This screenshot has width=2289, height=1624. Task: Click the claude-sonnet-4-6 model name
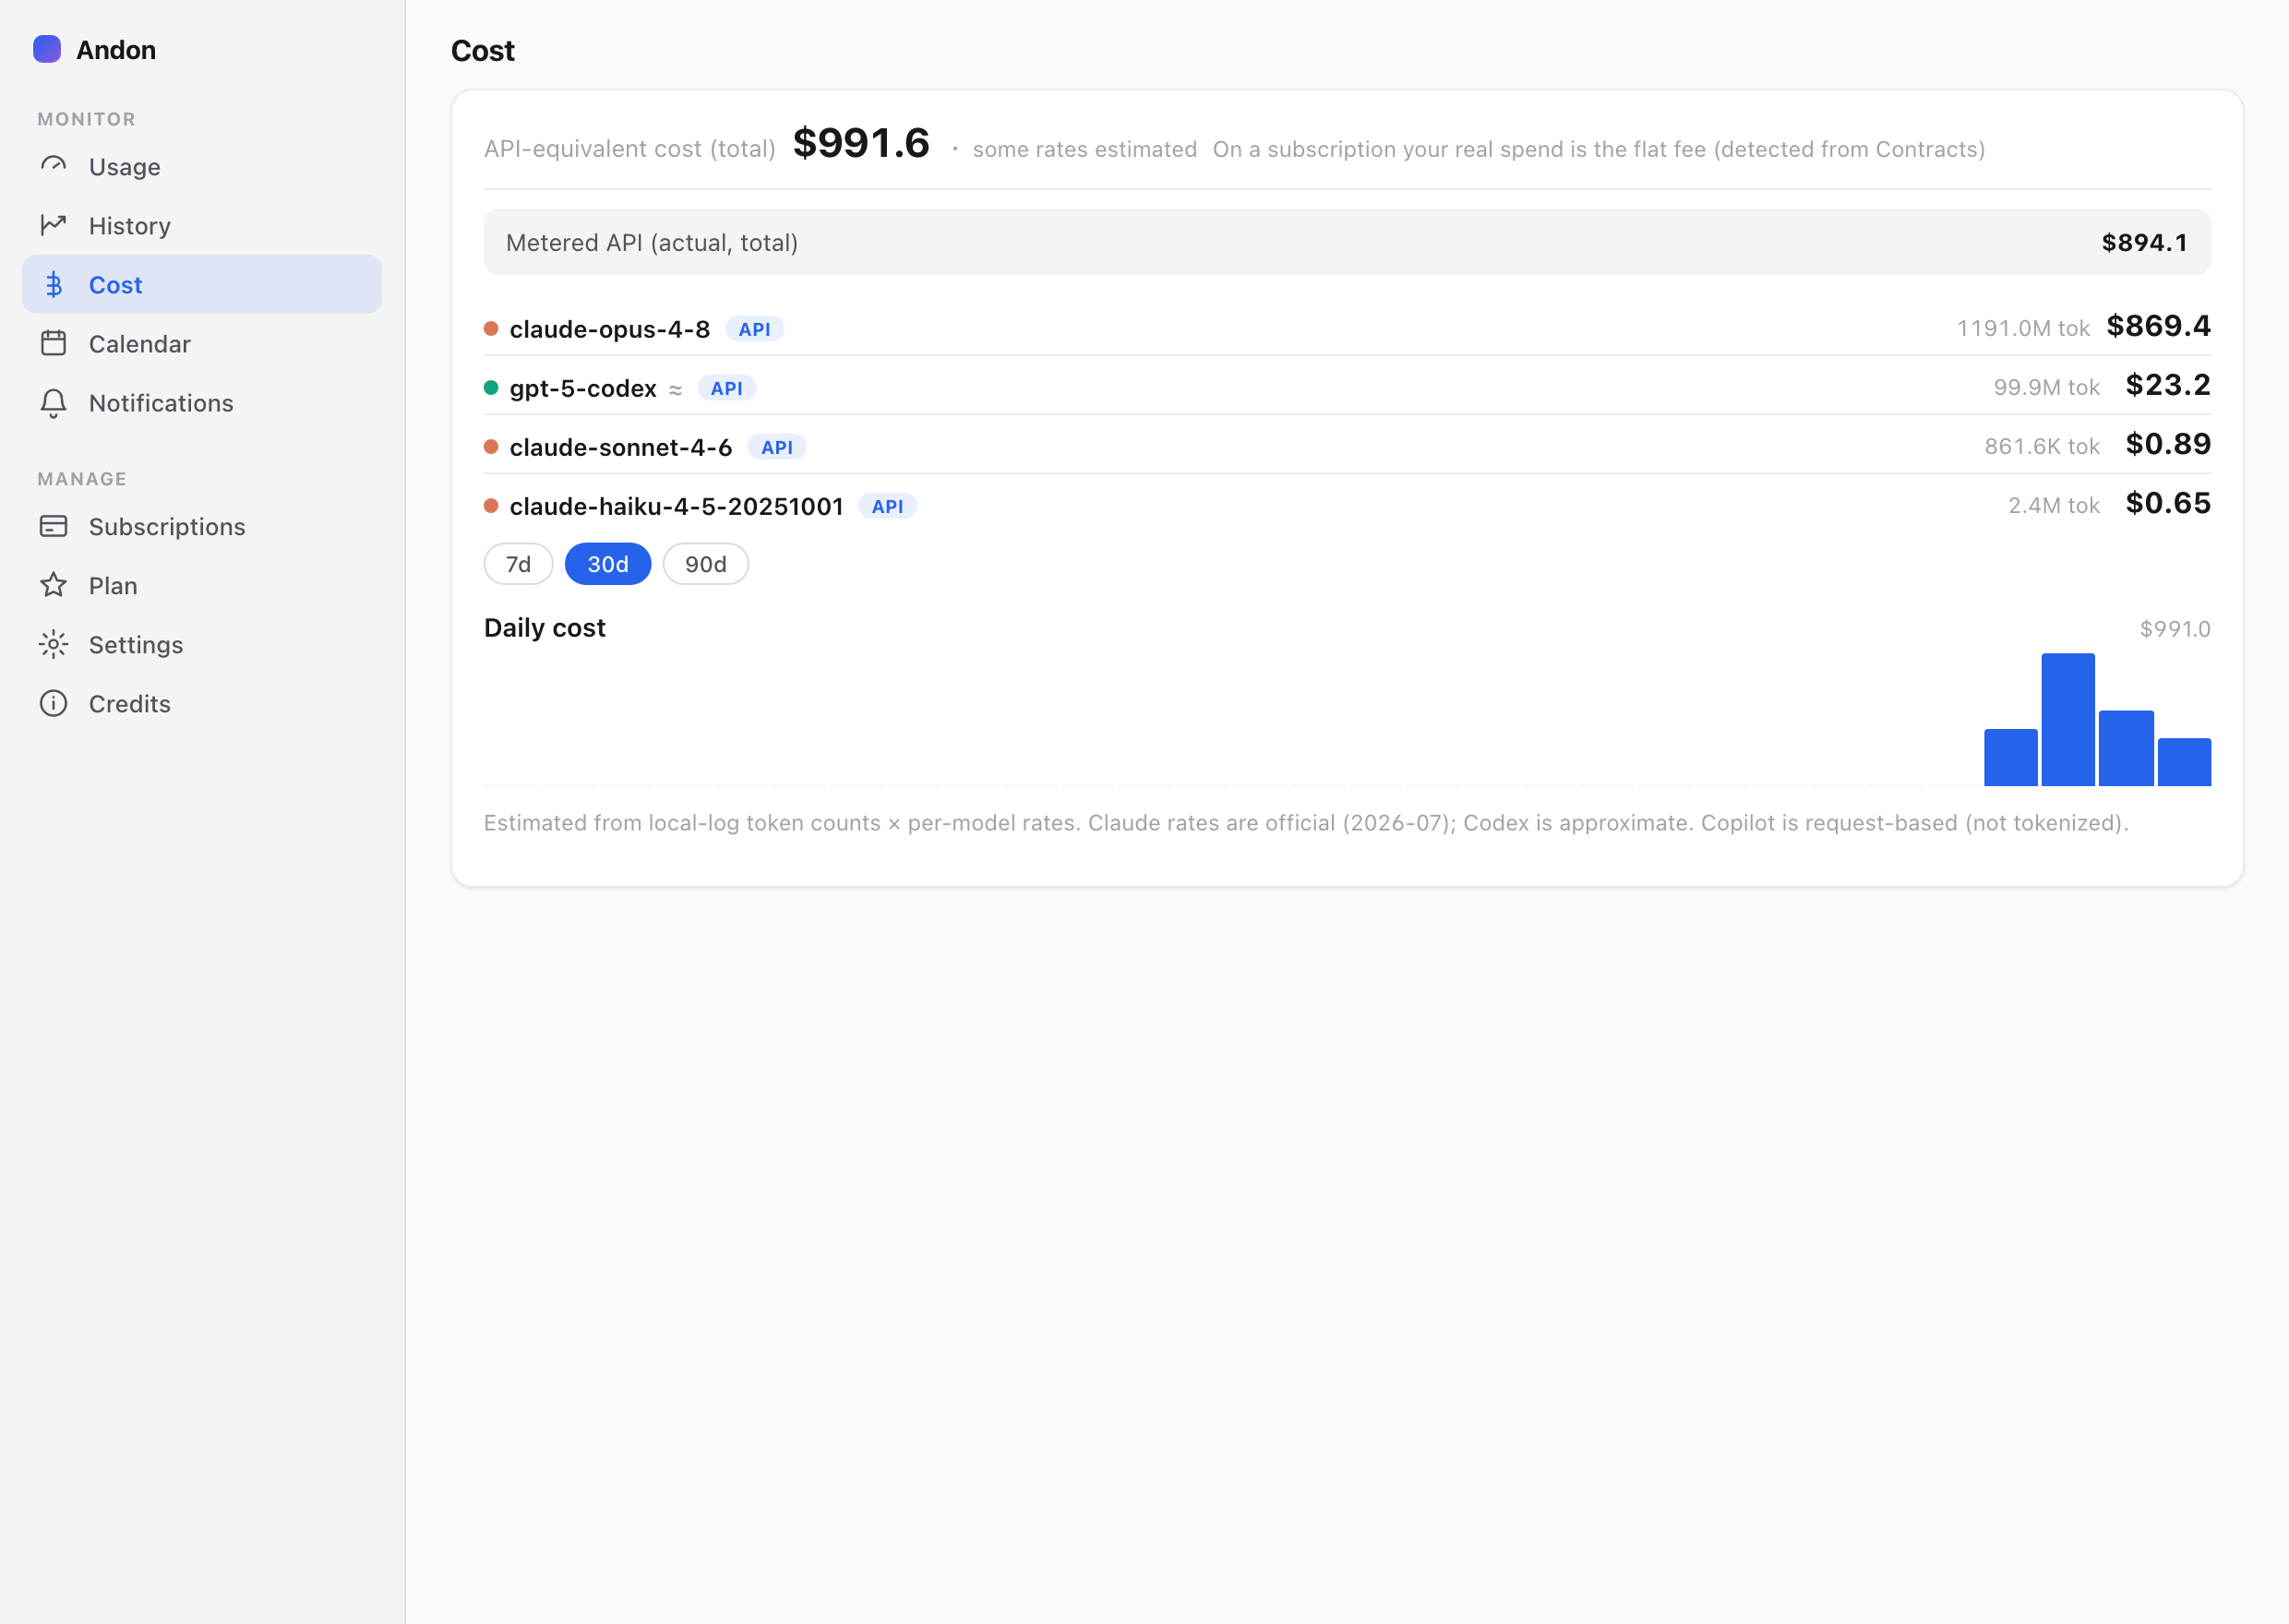(621, 447)
